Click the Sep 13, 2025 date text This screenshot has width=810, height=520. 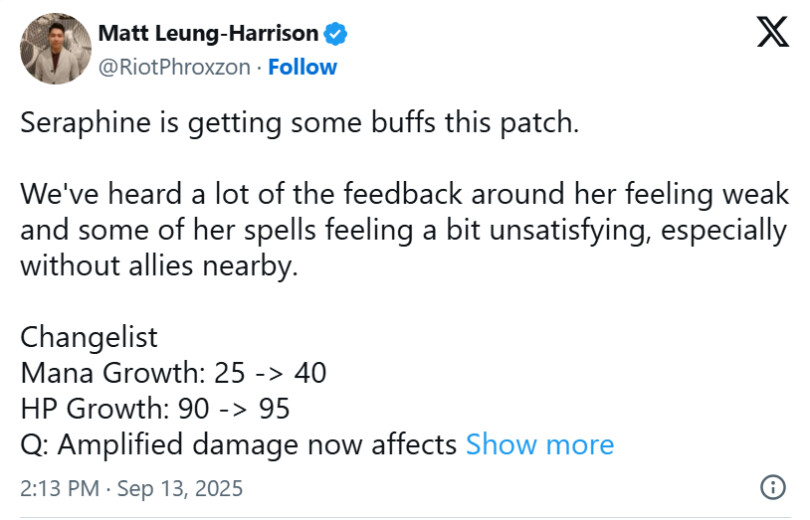click(181, 489)
